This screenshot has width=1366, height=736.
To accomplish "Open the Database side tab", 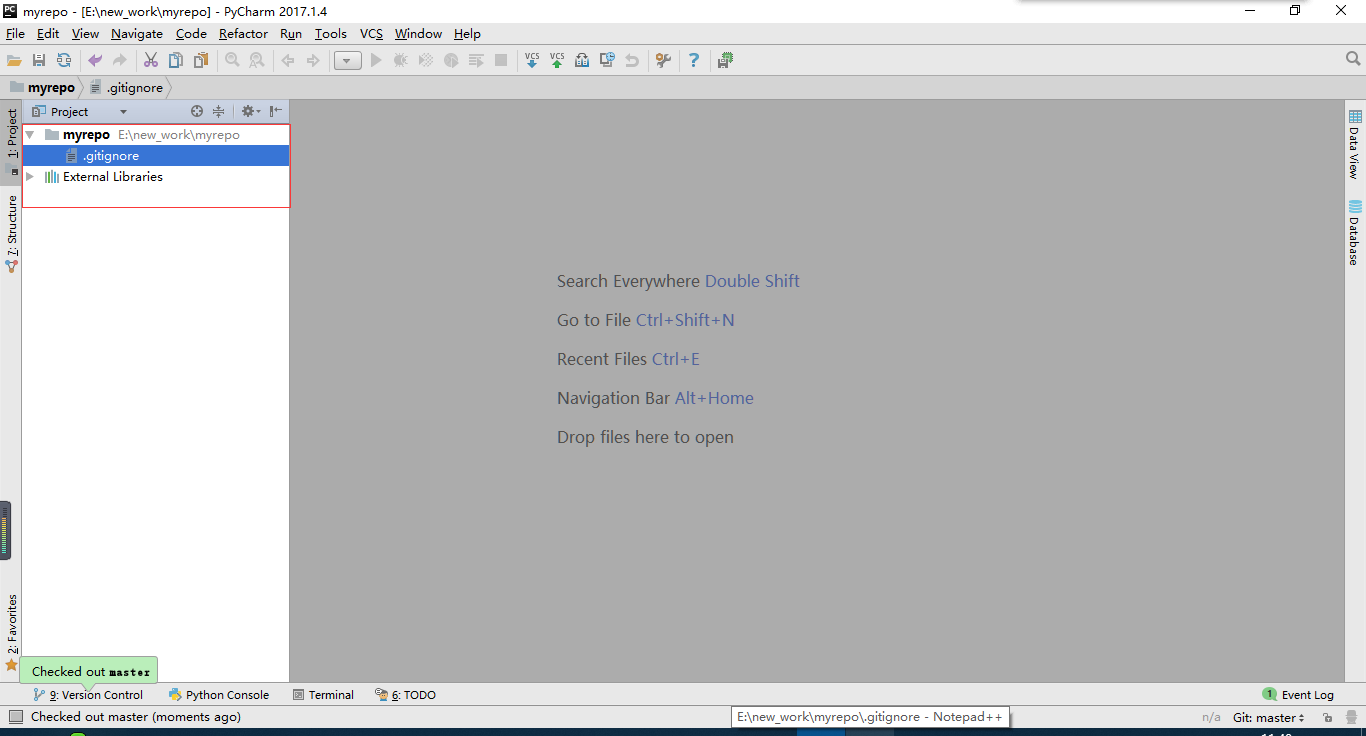I will click(1355, 233).
